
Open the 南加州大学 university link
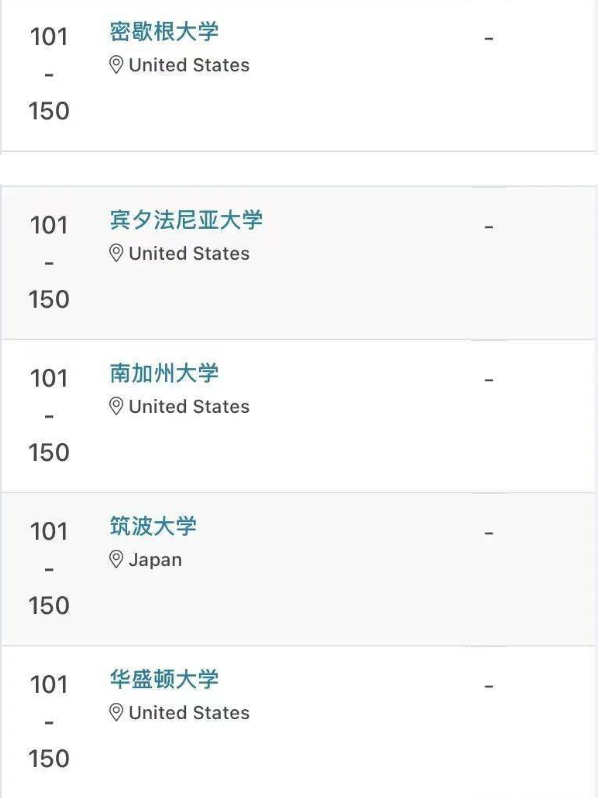164,373
